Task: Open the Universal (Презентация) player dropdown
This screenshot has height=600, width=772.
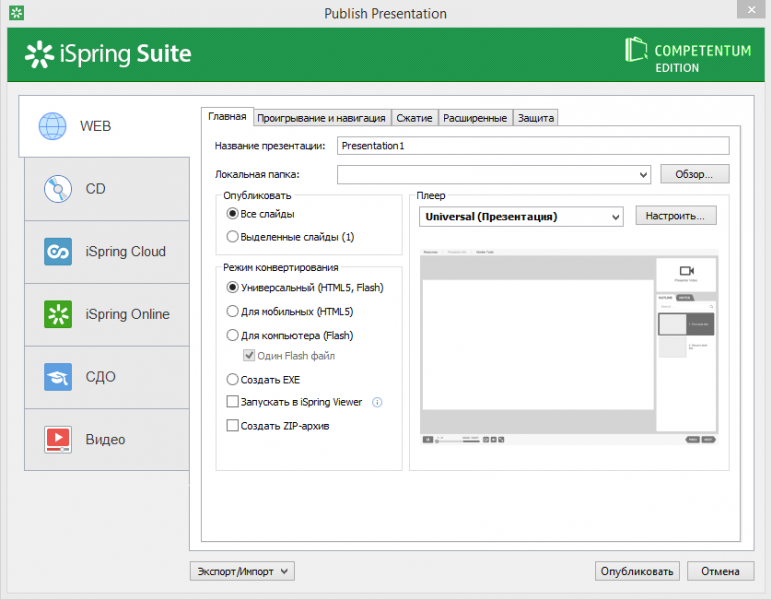Action: 520,216
